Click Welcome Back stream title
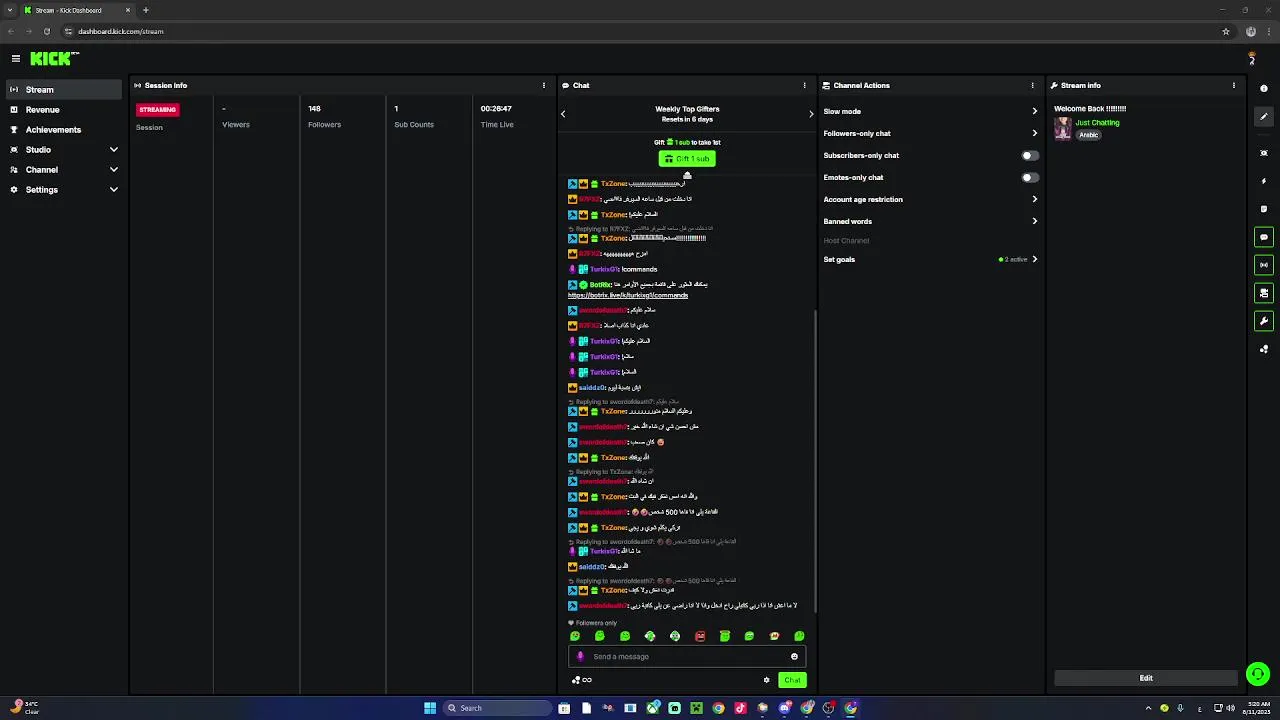1280x720 pixels. [1090, 109]
